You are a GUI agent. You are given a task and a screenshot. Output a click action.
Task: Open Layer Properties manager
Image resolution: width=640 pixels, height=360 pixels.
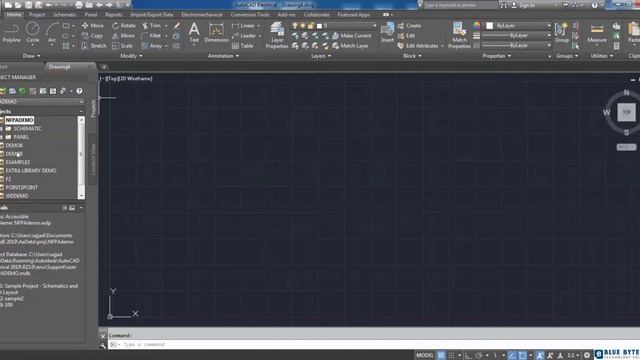[x=277, y=35]
